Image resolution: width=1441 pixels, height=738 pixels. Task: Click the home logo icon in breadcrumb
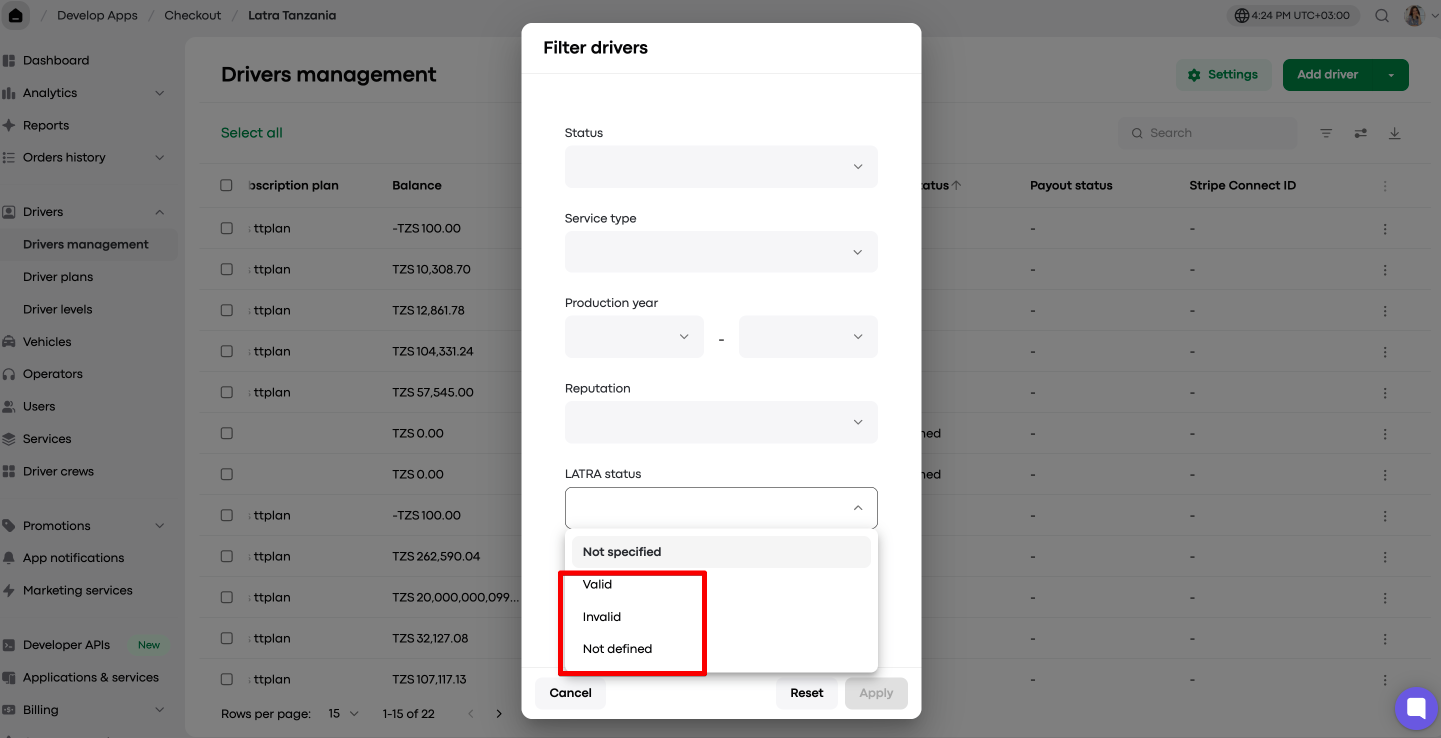tap(16, 15)
